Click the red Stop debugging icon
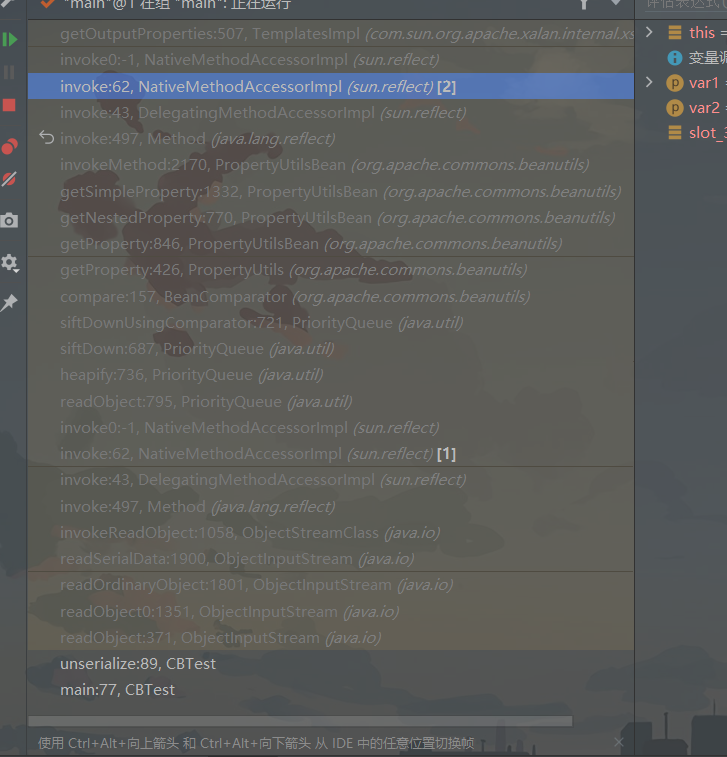The height and width of the screenshot is (757, 727). tap(10, 105)
